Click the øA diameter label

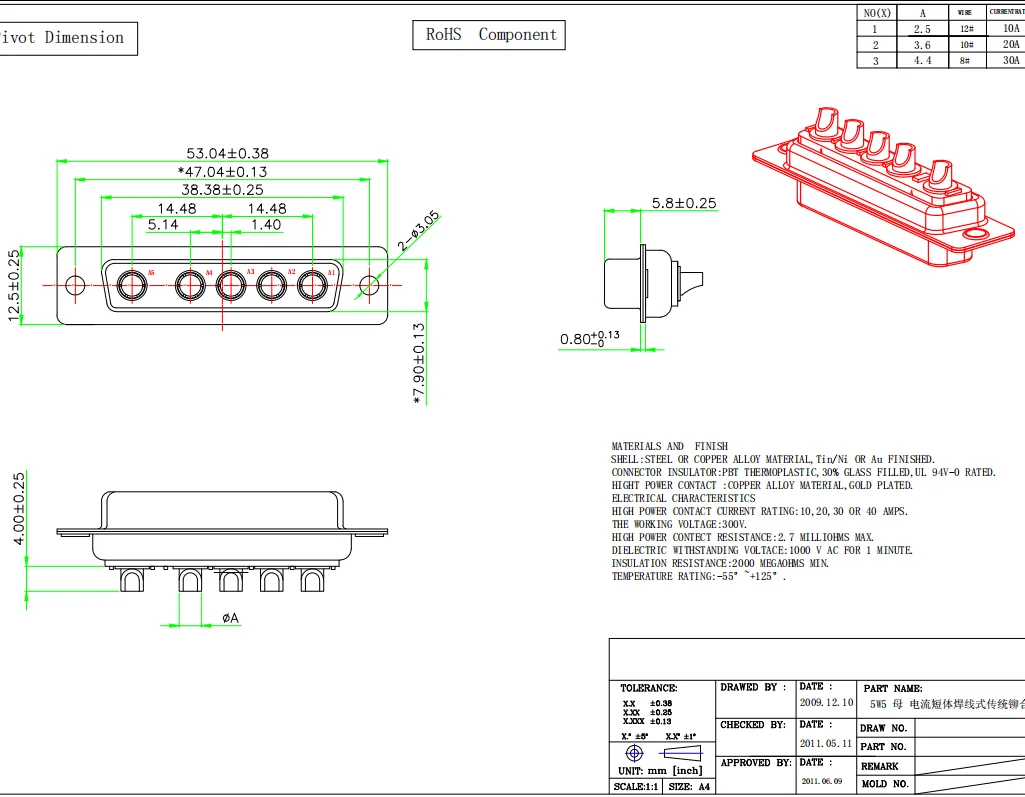click(230, 619)
